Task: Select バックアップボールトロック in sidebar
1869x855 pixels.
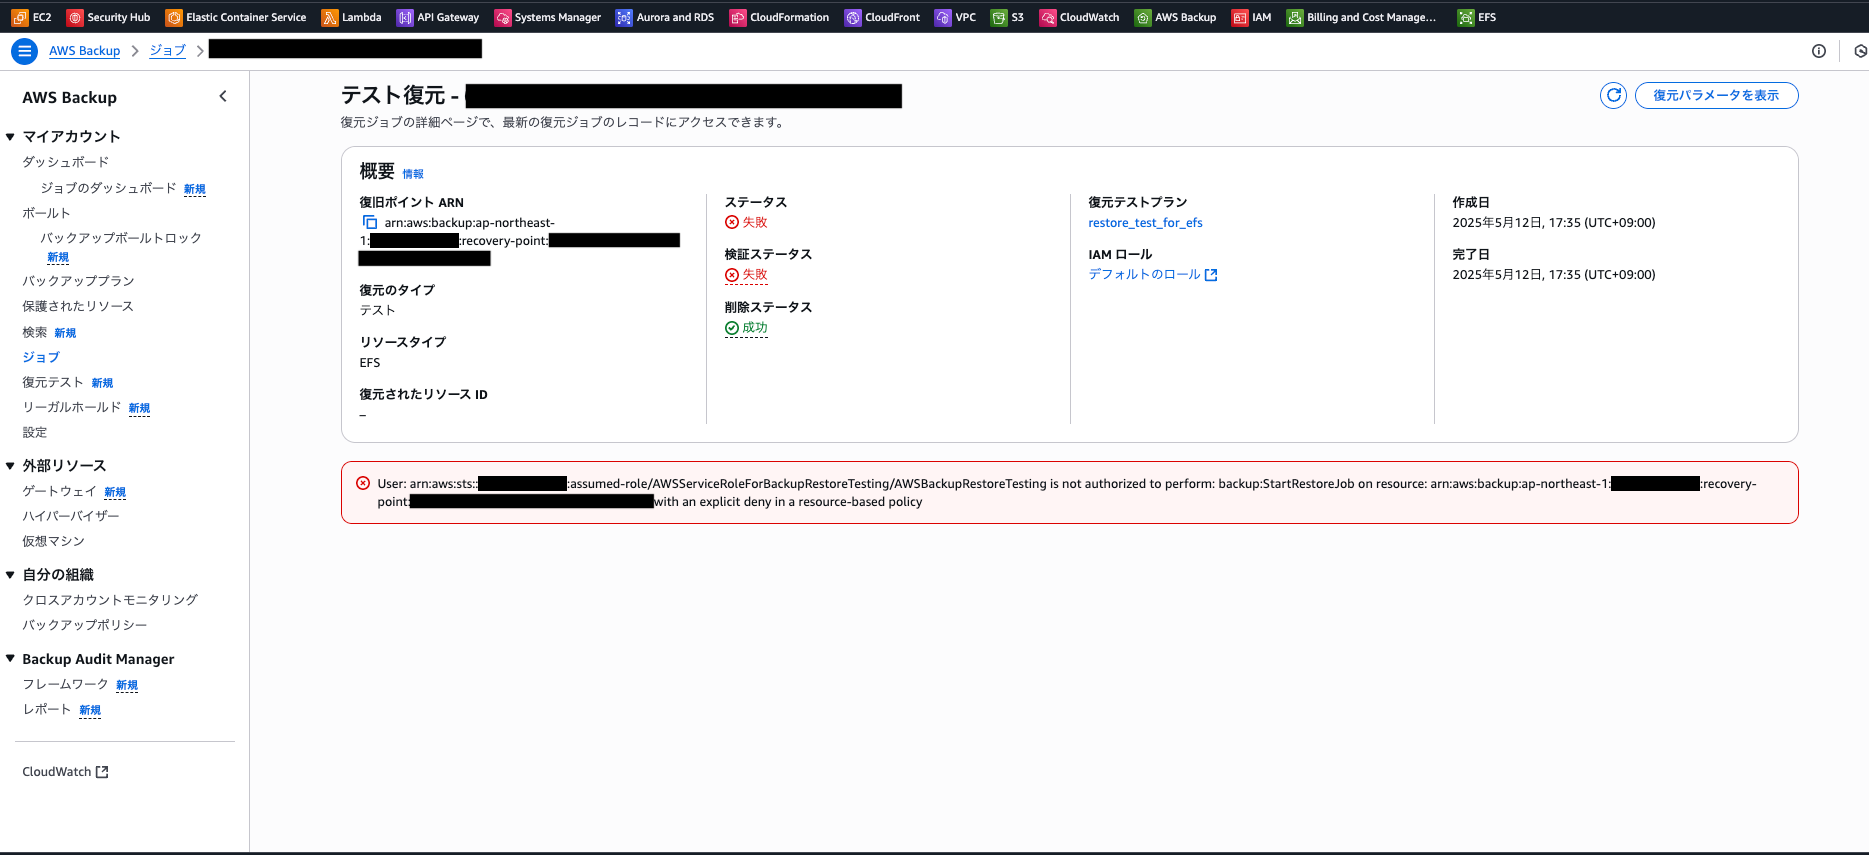Action: pos(121,238)
